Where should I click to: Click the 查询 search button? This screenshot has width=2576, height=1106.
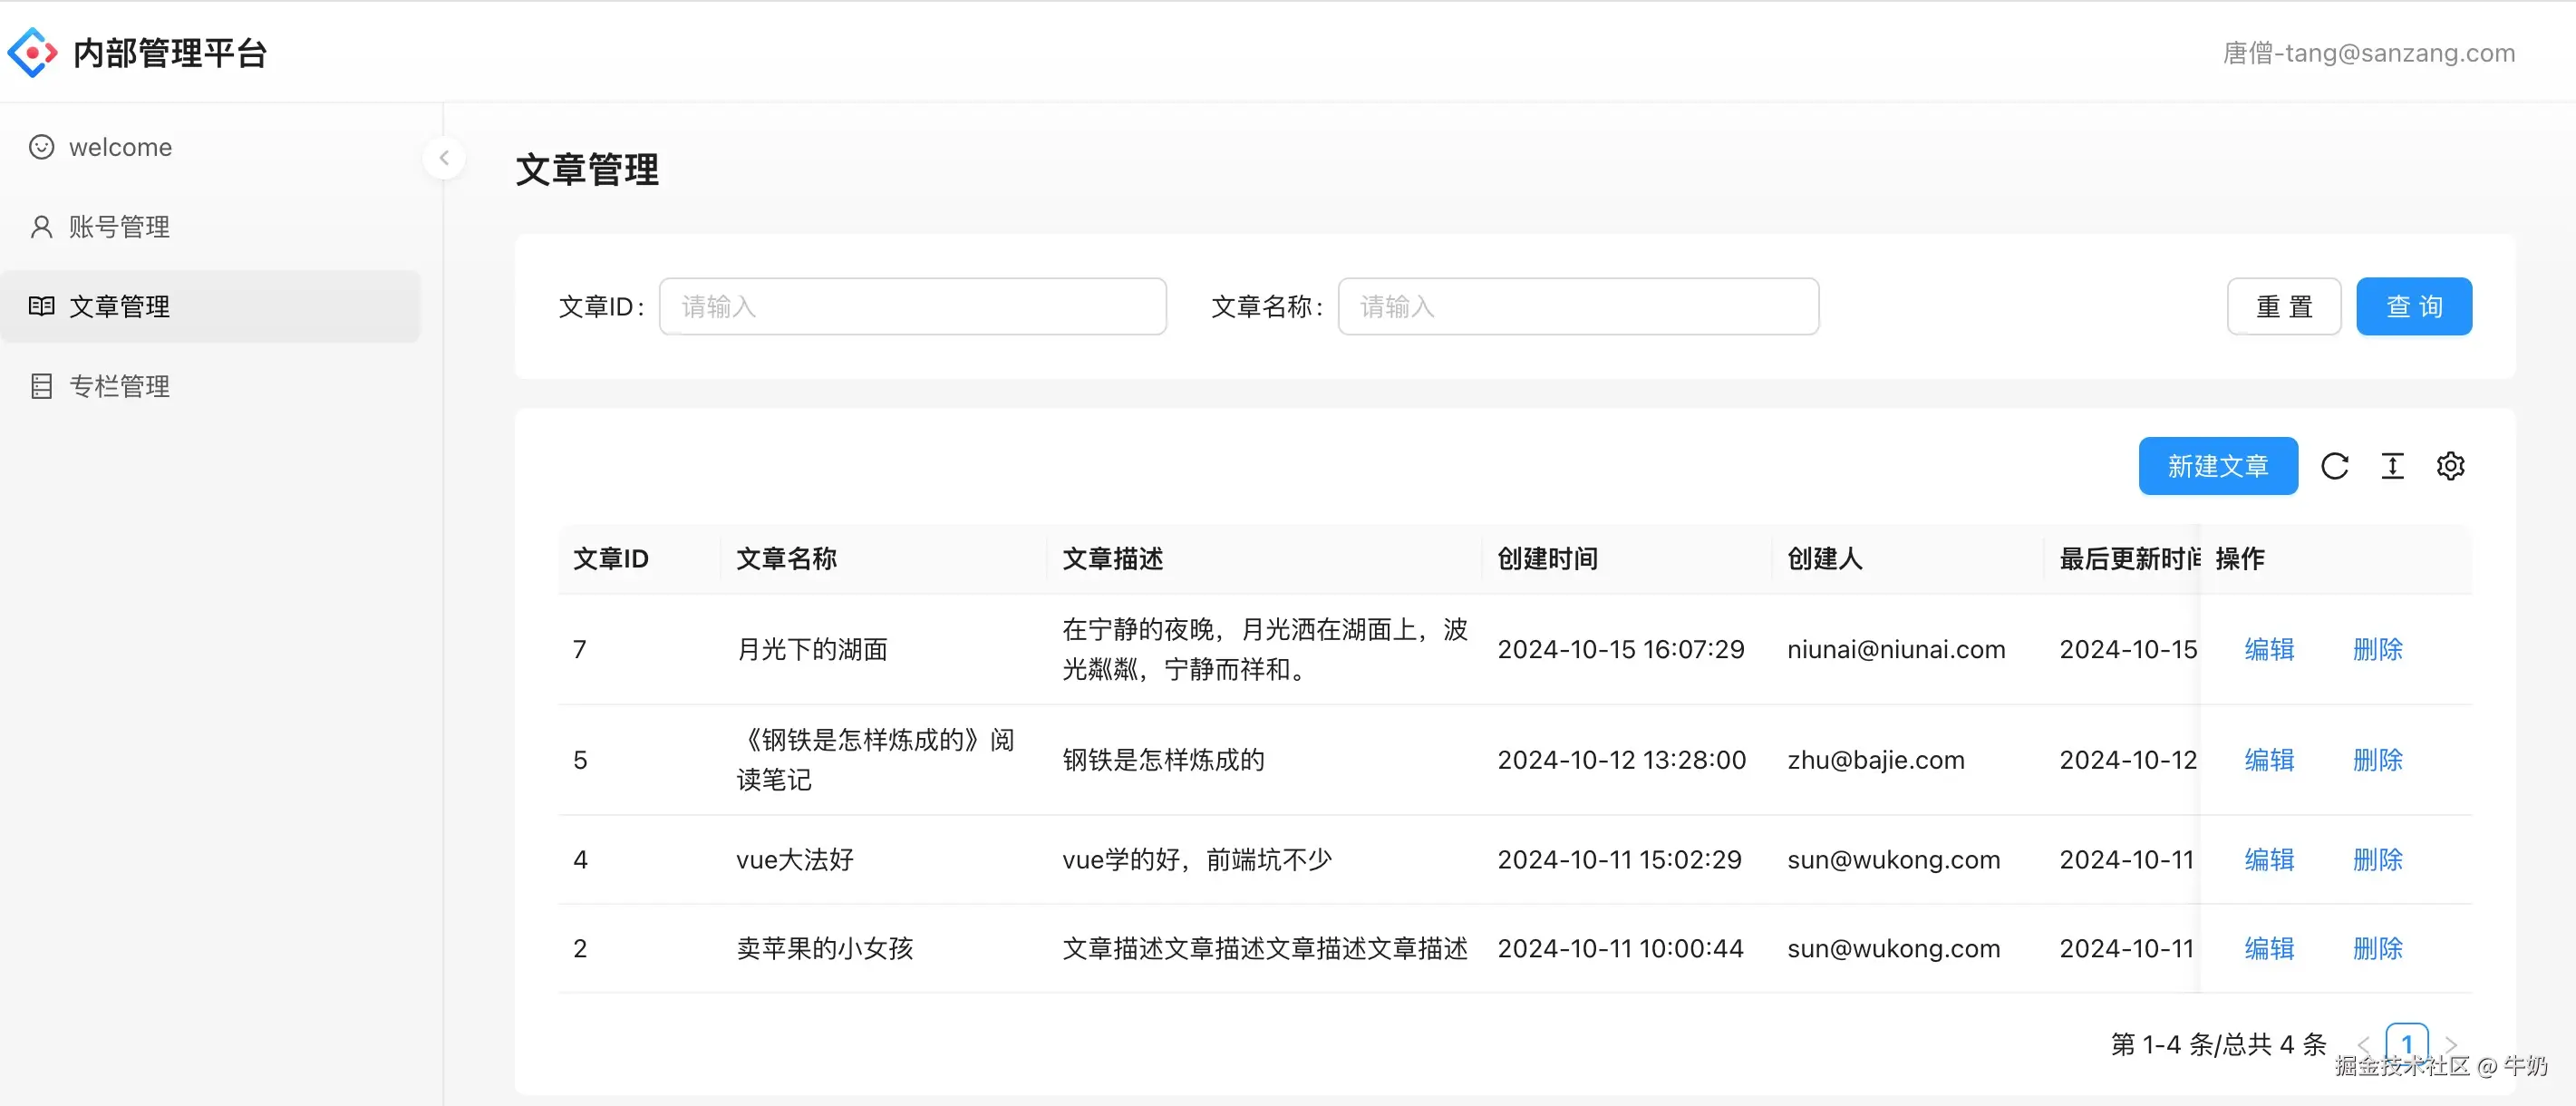(x=2414, y=306)
